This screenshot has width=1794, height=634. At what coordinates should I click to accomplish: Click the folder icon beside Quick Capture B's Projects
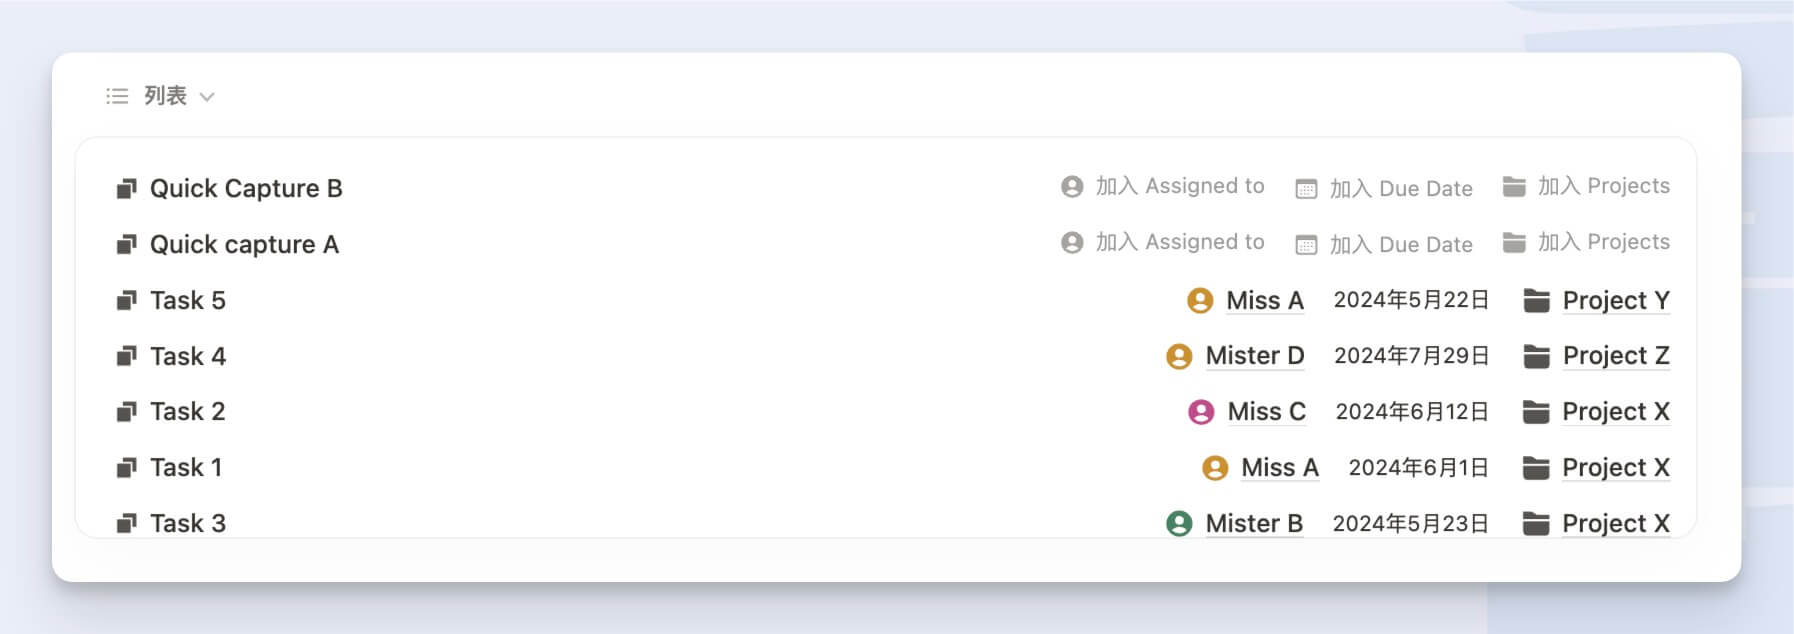1512,185
